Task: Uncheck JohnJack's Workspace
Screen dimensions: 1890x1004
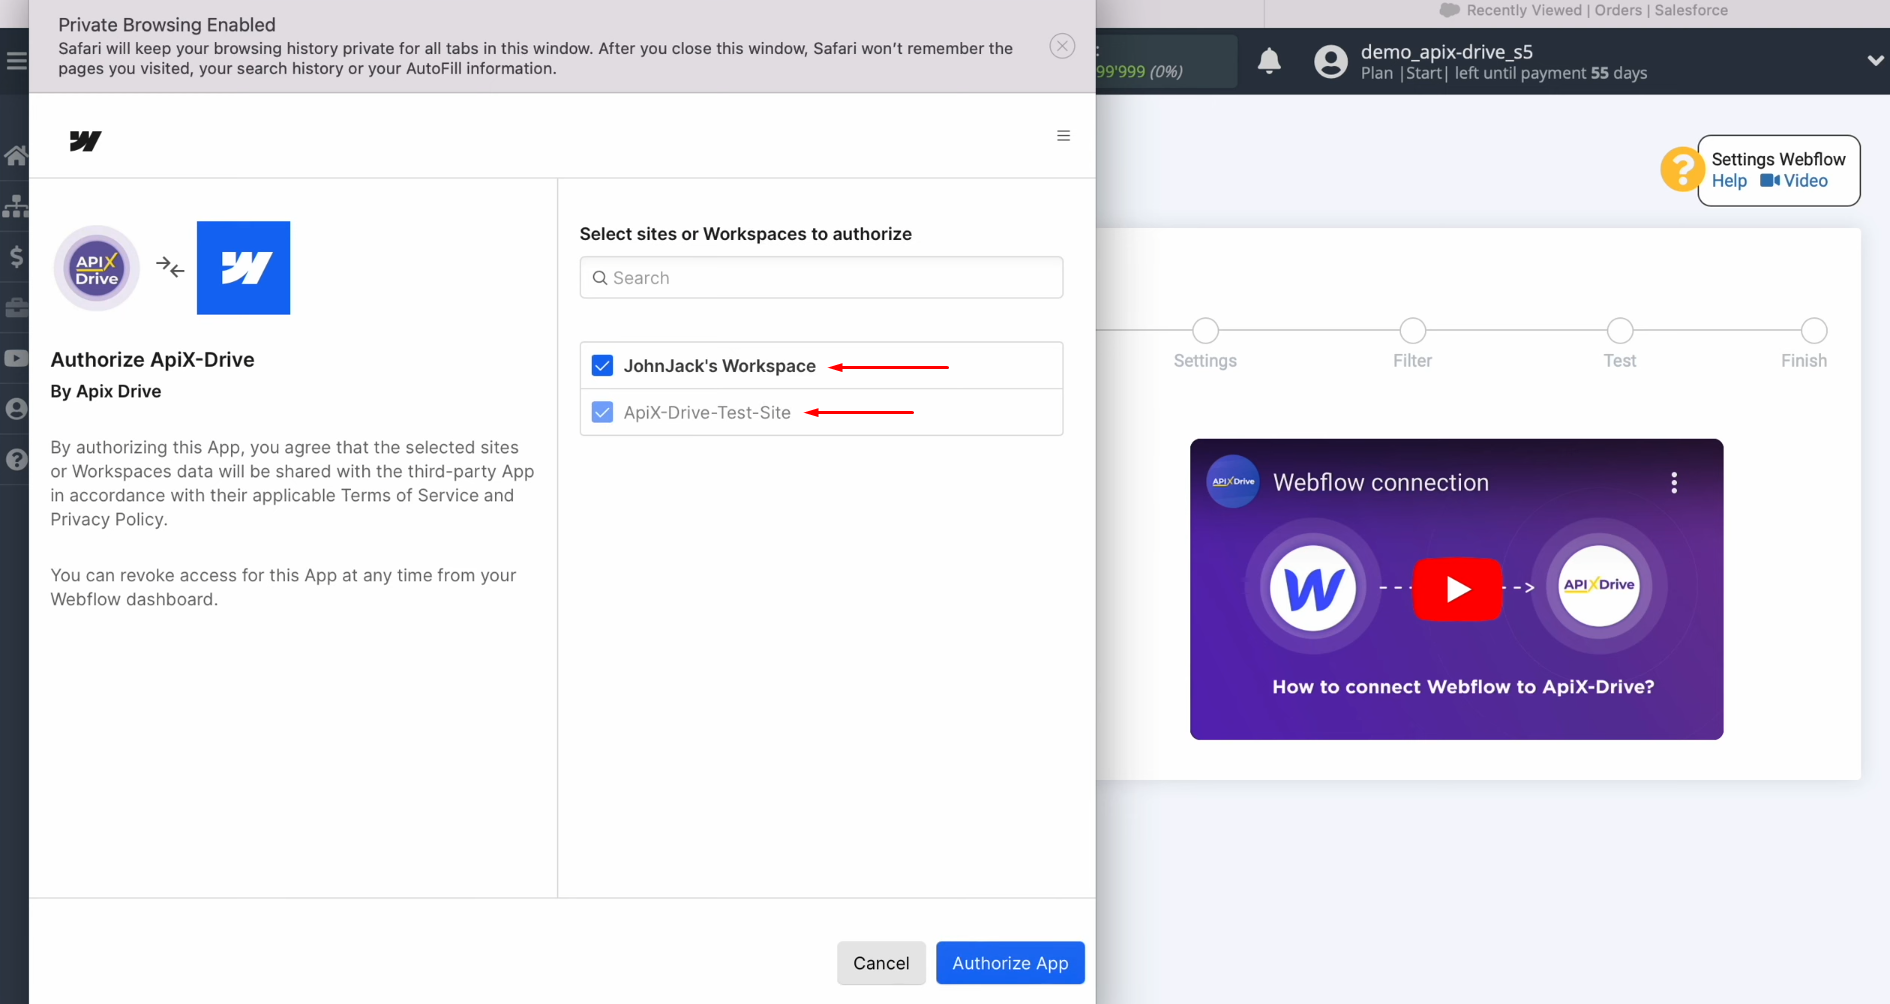Action: tap(602, 365)
